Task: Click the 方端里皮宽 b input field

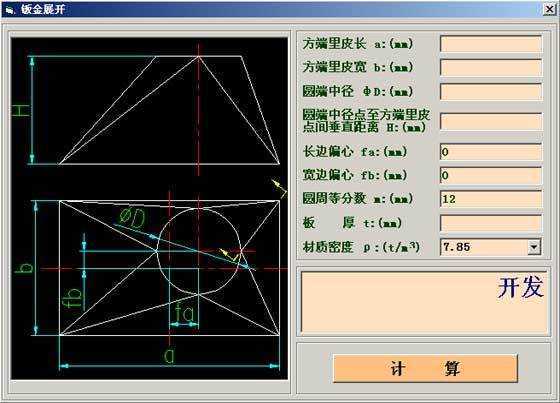Action: (491, 68)
